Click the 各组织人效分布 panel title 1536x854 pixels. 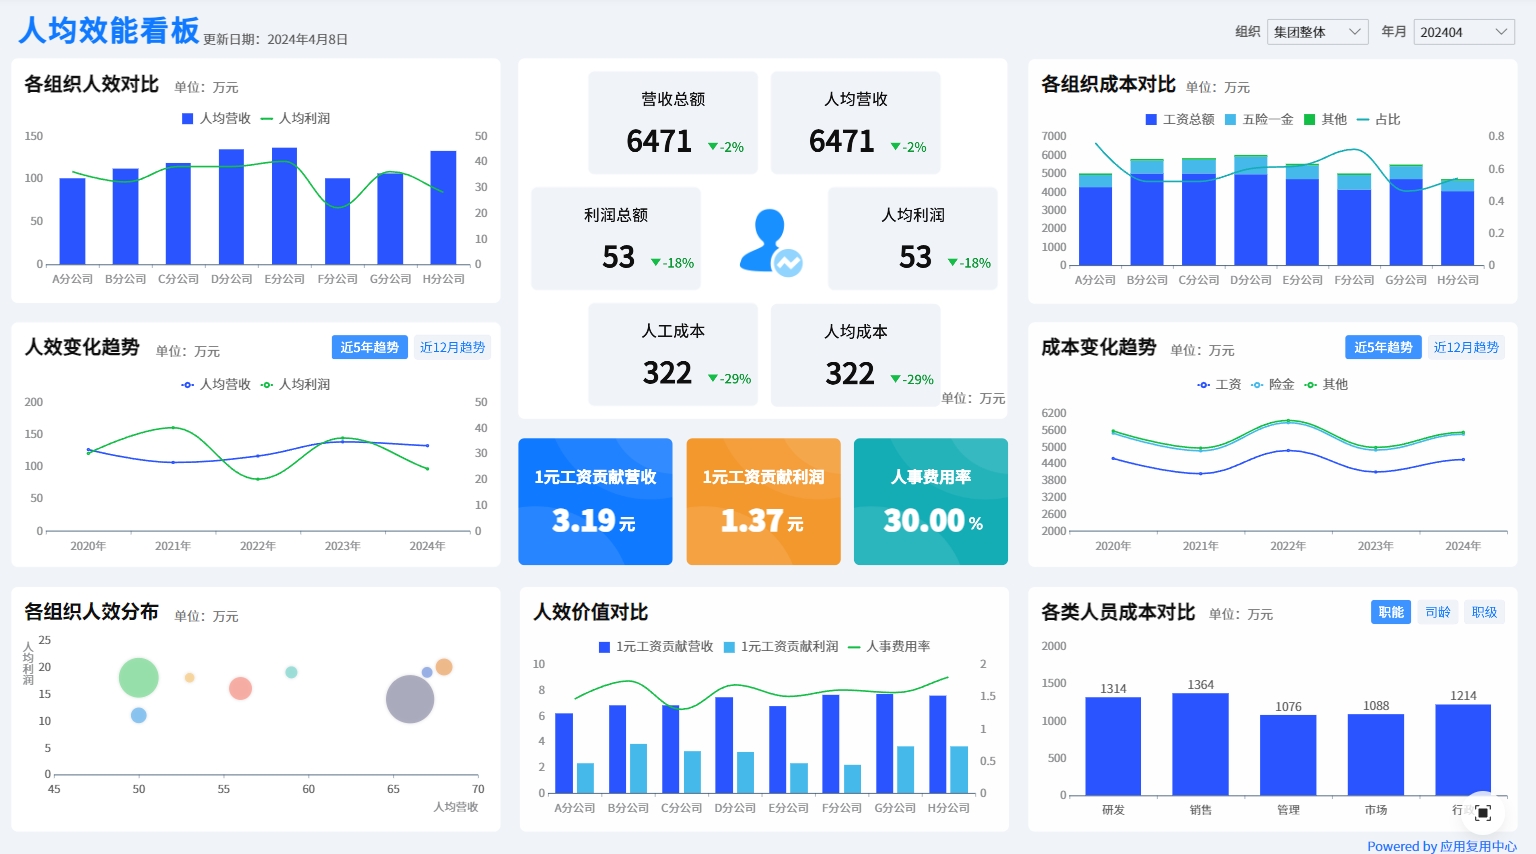tap(92, 612)
